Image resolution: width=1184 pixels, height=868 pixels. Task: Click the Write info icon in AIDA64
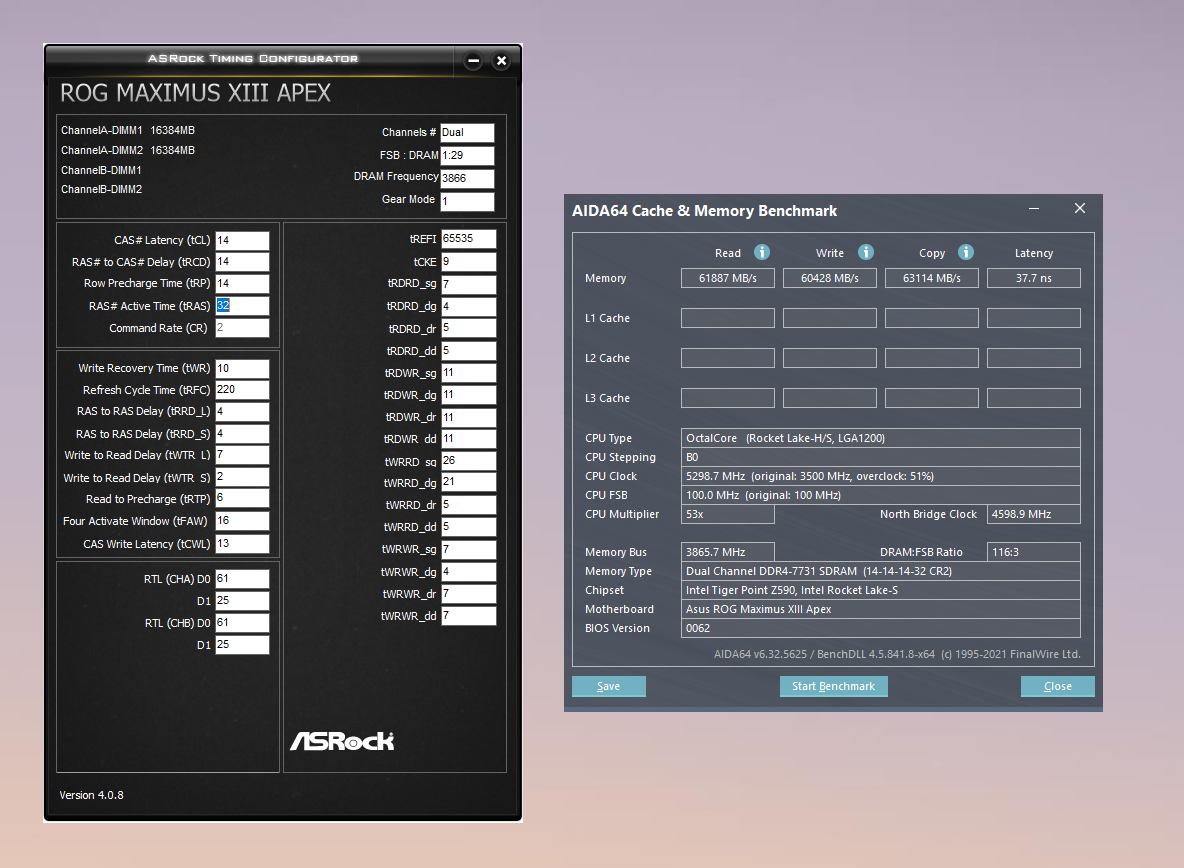866,252
